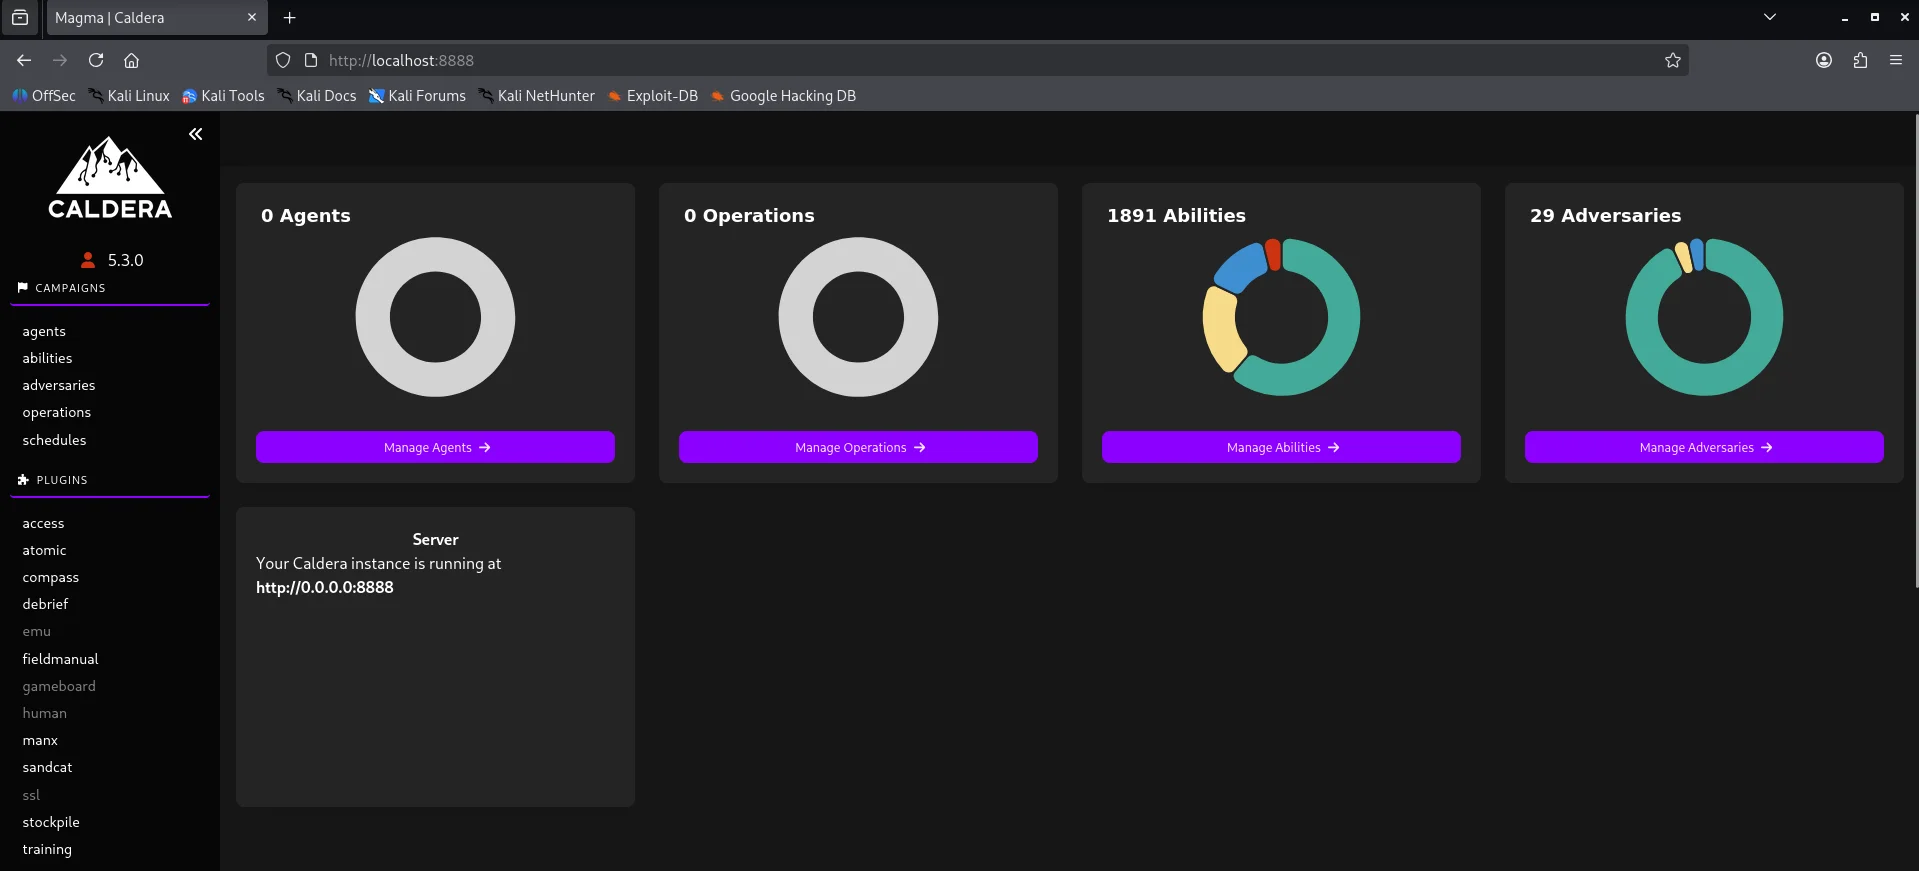Image resolution: width=1919 pixels, height=871 pixels.
Task: Open adversaries in sidebar
Action: [59, 385]
